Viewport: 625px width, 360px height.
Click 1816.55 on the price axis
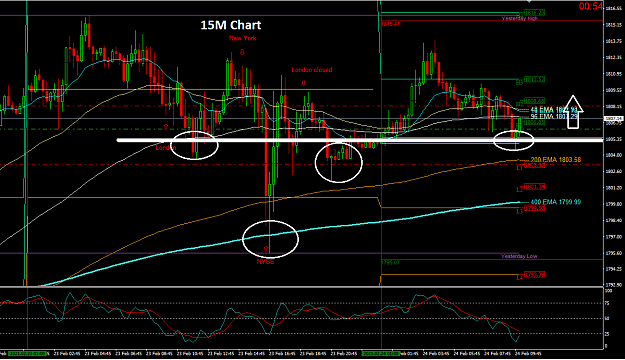(x=613, y=8)
